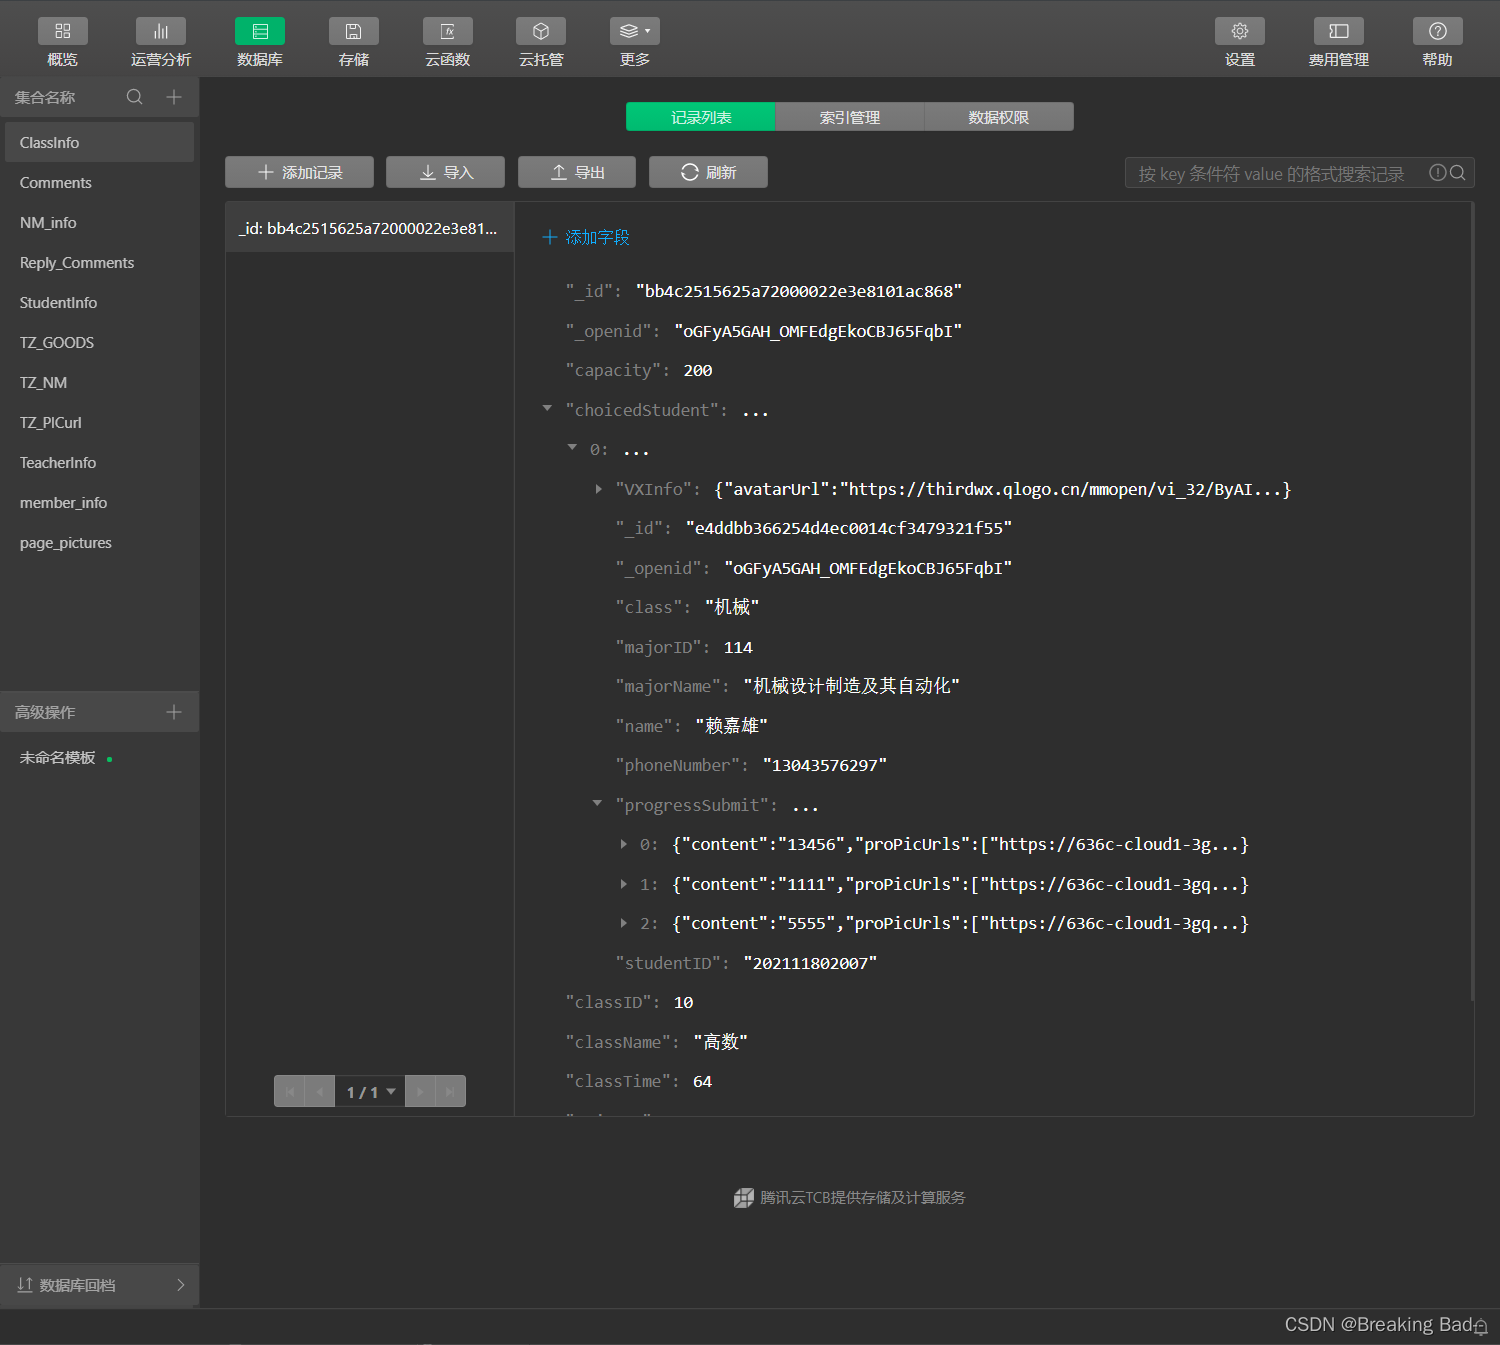Select the ClassInfo collection
The image size is (1500, 1345).
pos(99,142)
